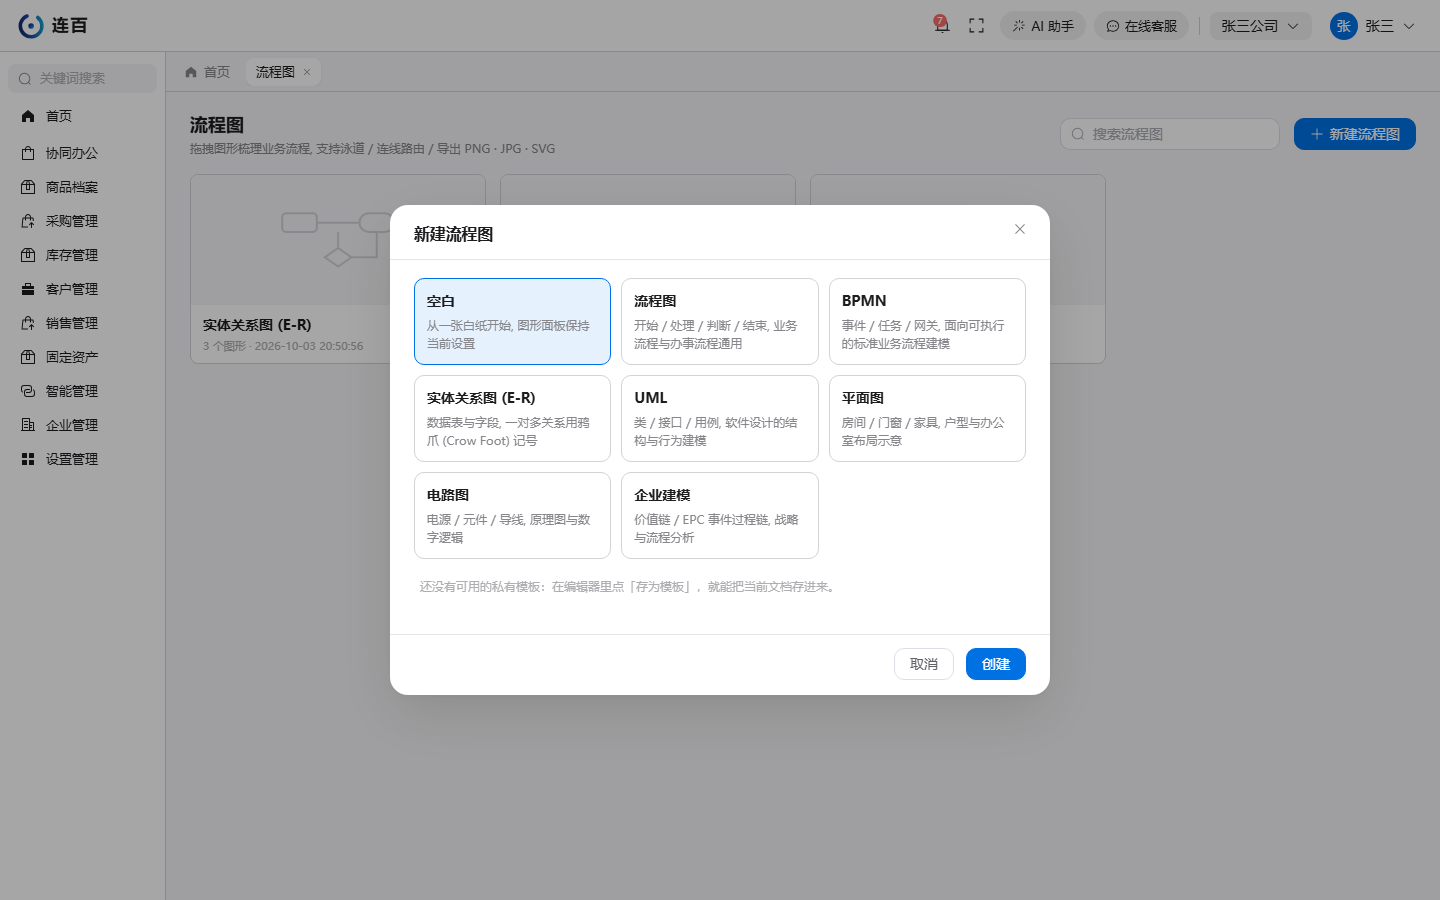Viewport: 1440px width, 900px height.
Task: Select the 平面图 template card
Action: [927, 418]
